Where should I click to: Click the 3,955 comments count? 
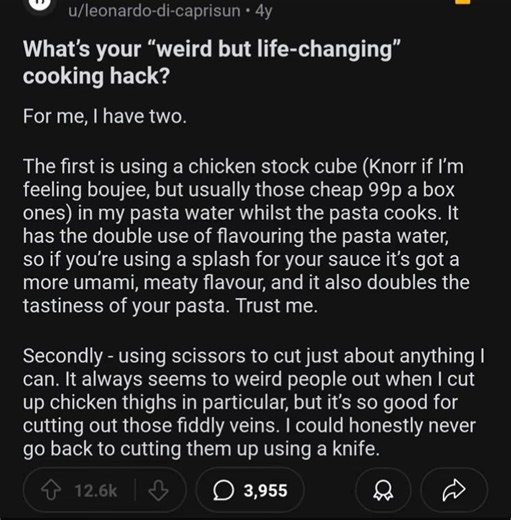pos(265,491)
